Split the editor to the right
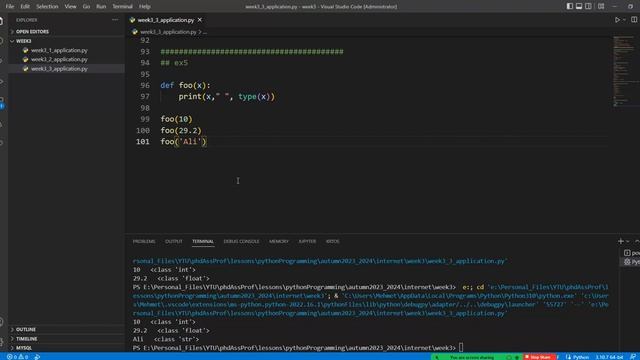640x360 pixels. tap(634, 20)
